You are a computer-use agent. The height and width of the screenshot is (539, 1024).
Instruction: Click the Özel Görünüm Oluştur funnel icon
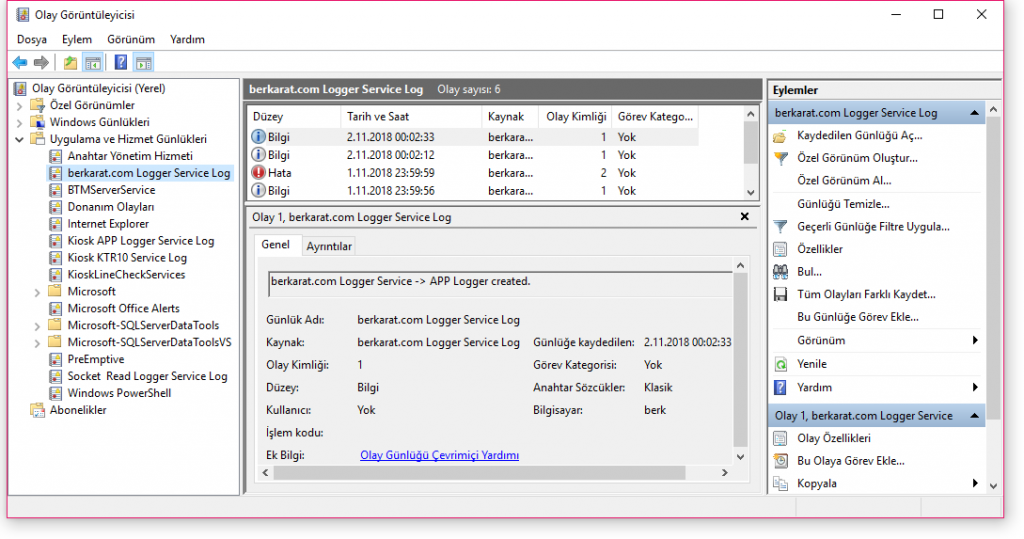click(x=780, y=158)
